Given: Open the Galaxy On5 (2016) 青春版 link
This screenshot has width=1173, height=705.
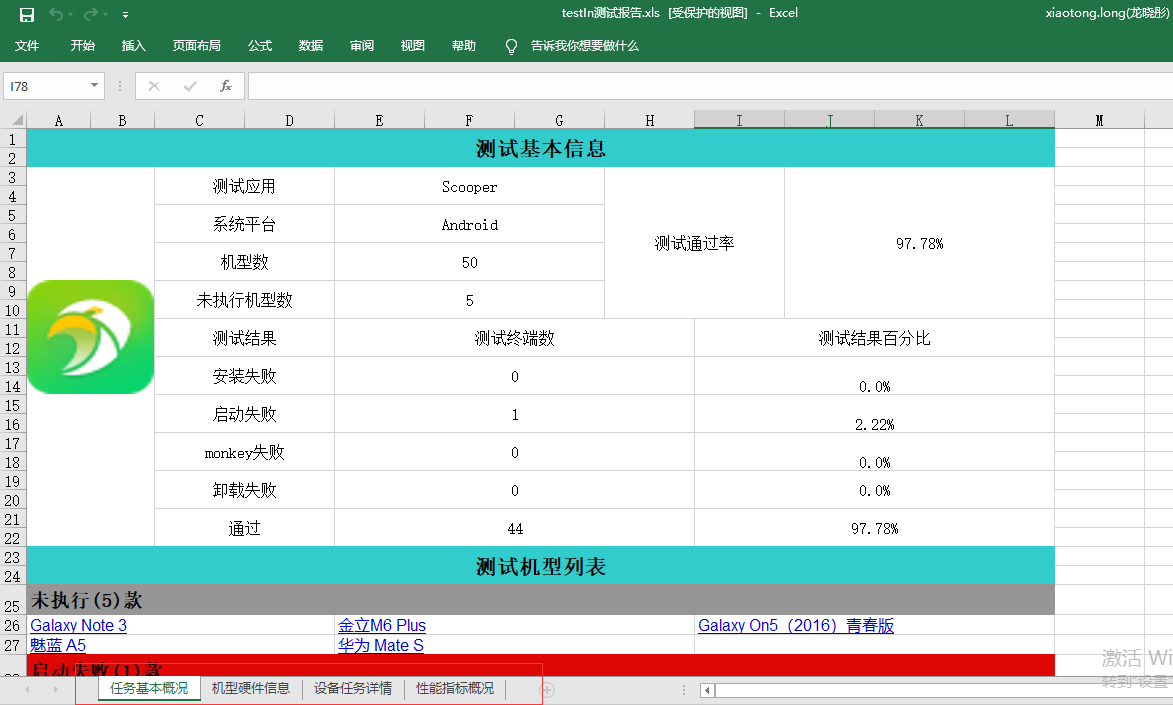Looking at the screenshot, I should click(x=796, y=625).
